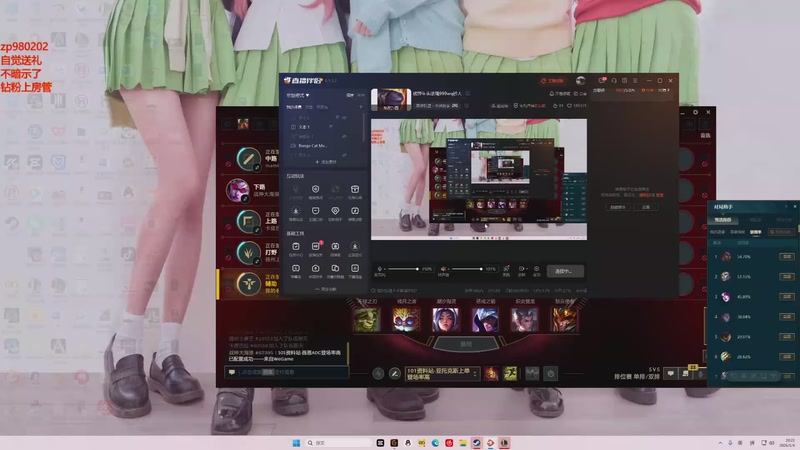Click third icon in bottom basic tools row

335,270
